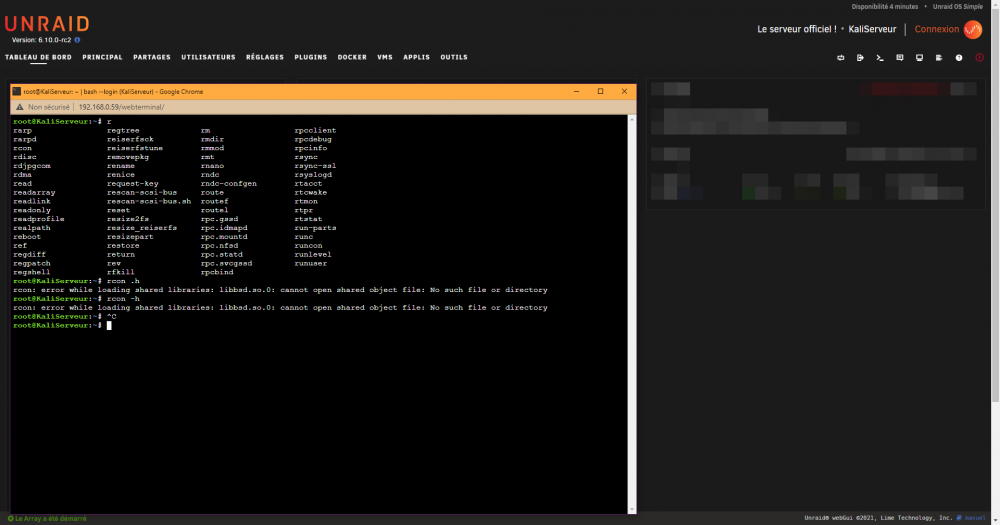Click the help question mark icon
Image resolution: width=1000 pixels, height=525 pixels.
[x=959, y=57]
